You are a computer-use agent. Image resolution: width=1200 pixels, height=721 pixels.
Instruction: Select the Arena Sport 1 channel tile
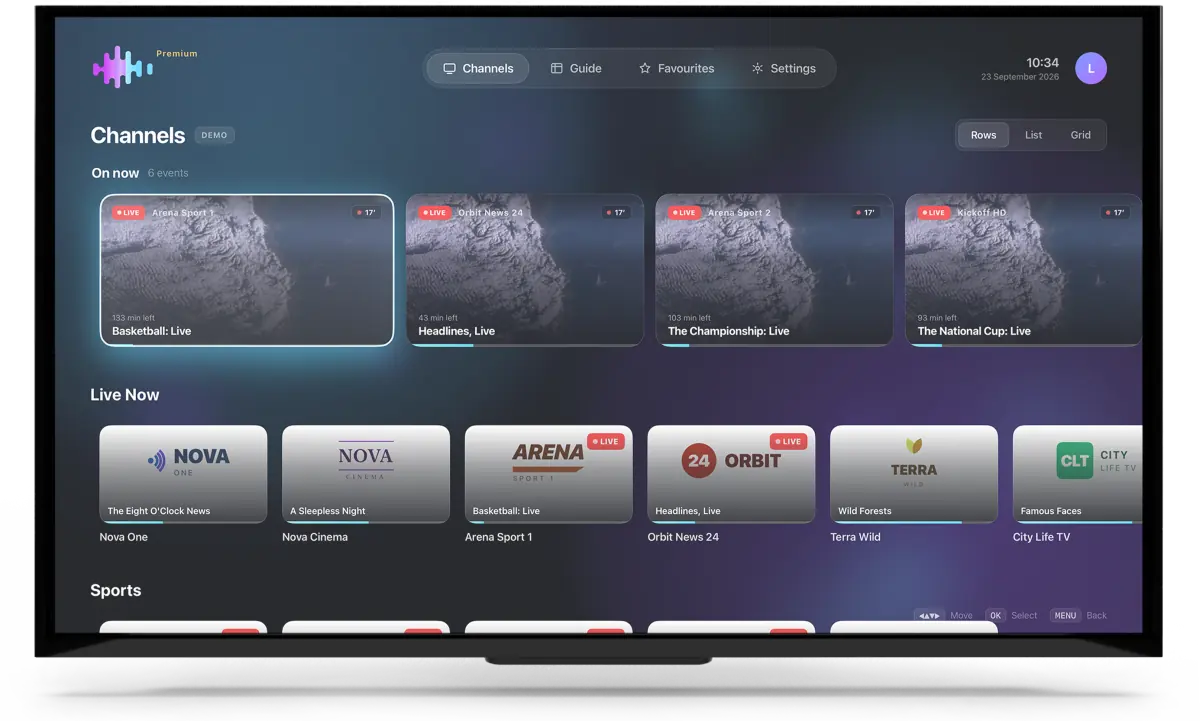coord(548,474)
